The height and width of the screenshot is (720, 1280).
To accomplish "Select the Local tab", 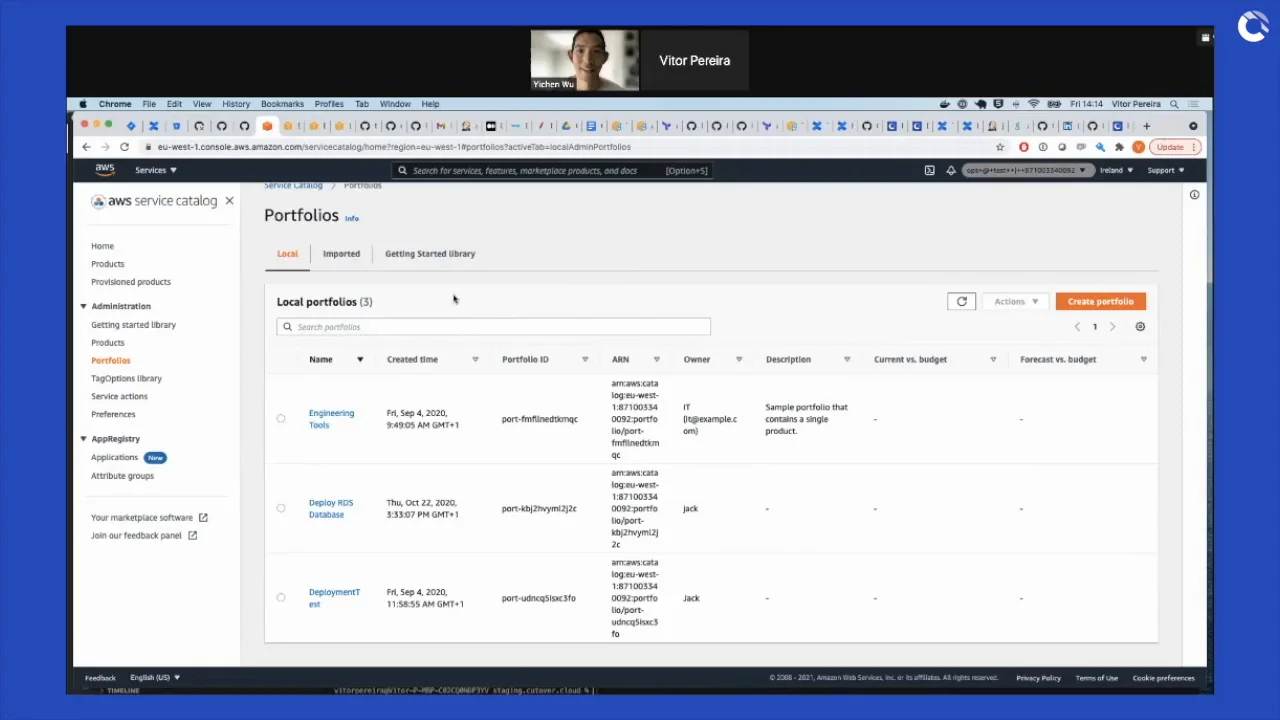I will pyautogui.click(x=287, y=254).
